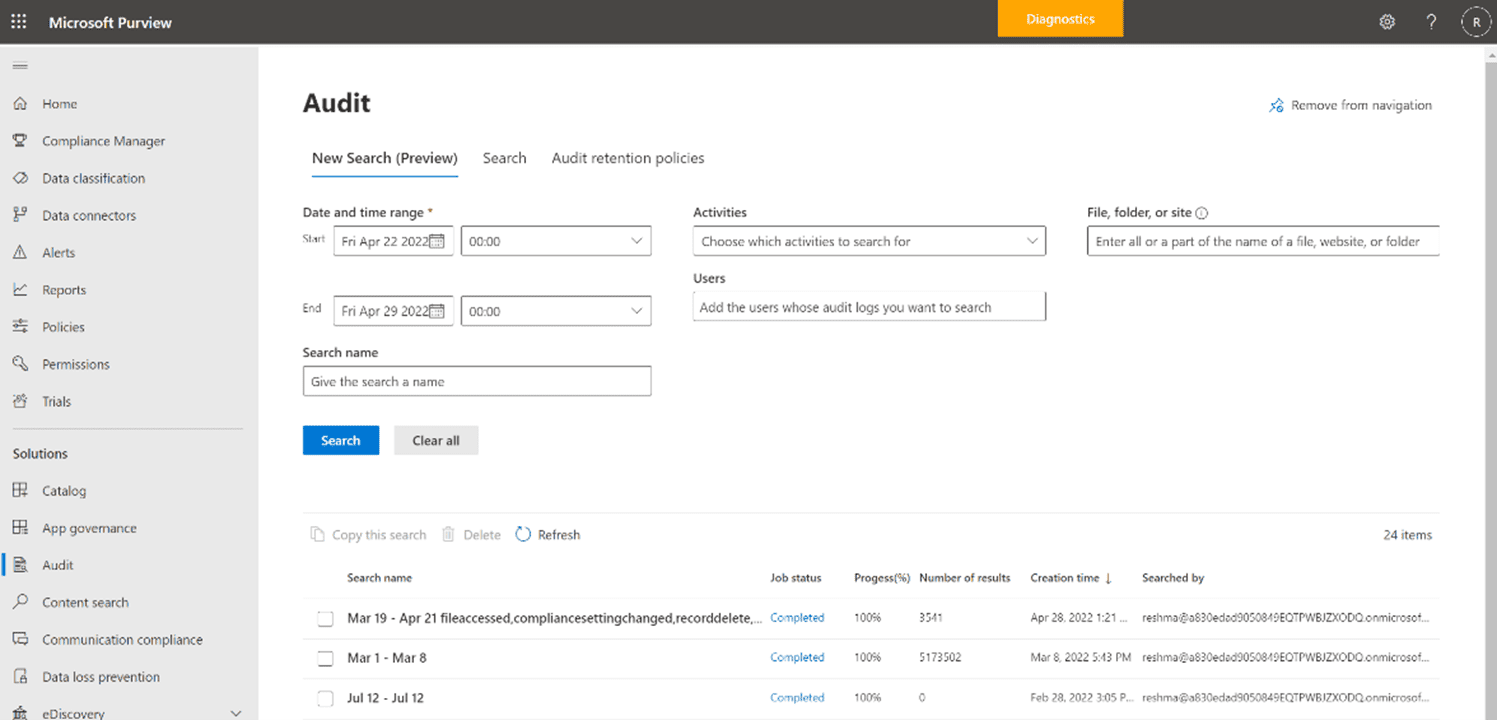View Alerts from the navigation menu

pyautogui.click(x=58, y=252)
